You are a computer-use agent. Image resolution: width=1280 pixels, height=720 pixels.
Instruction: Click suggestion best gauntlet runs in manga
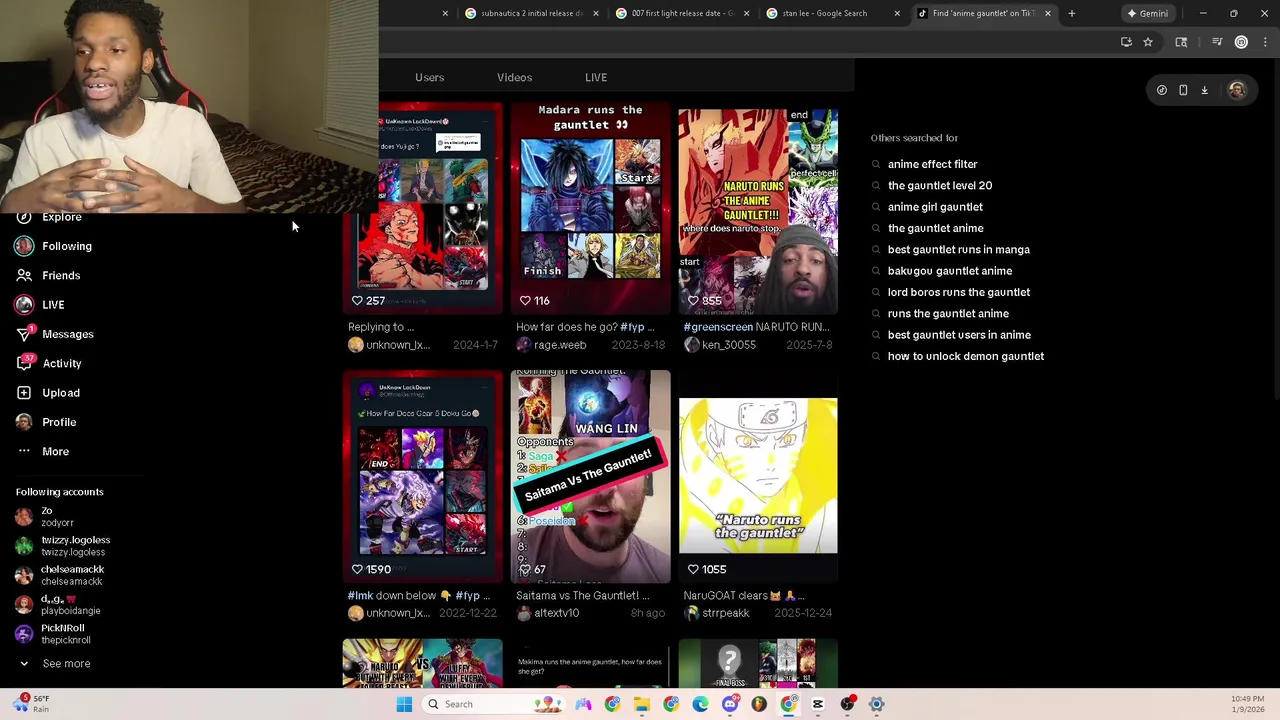click(958, 250)
